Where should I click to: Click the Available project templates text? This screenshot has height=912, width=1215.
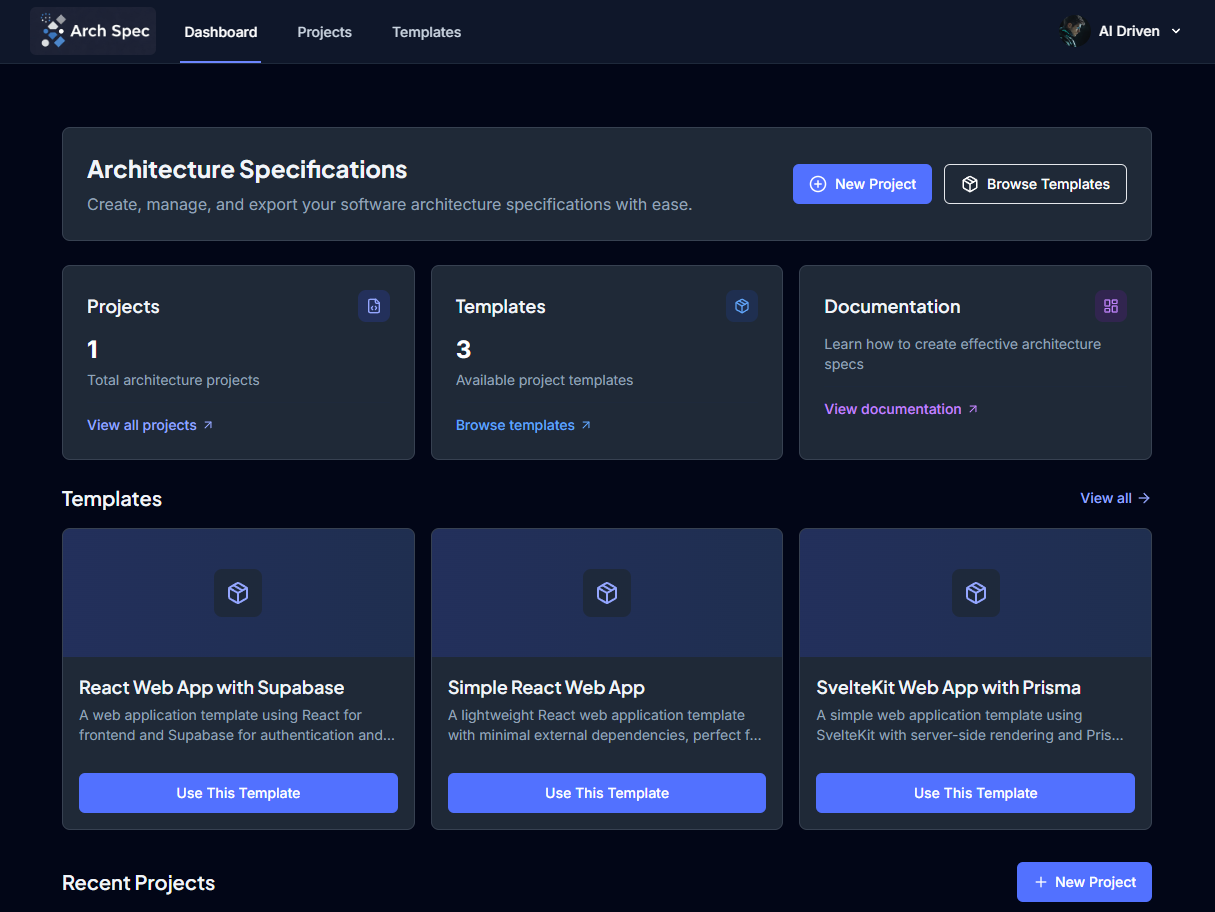point(544,380)
